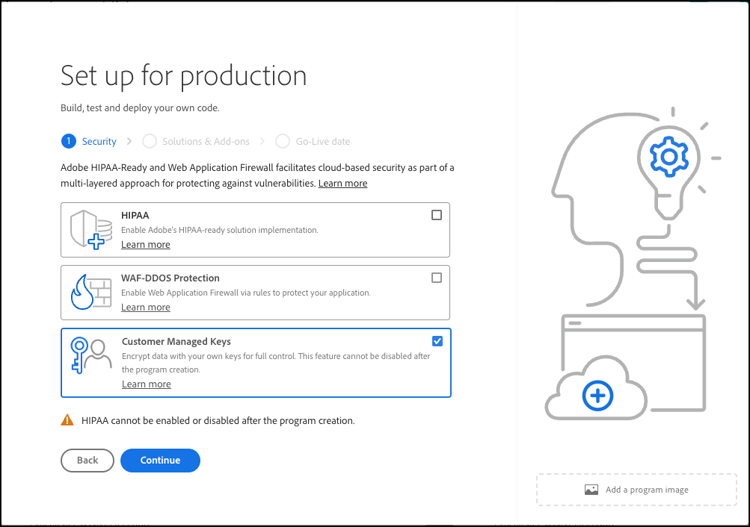Open Learn more link under HIPAA
Image resolution: width=750 pixels, height=527 pixels.
(x=146, y=244)
